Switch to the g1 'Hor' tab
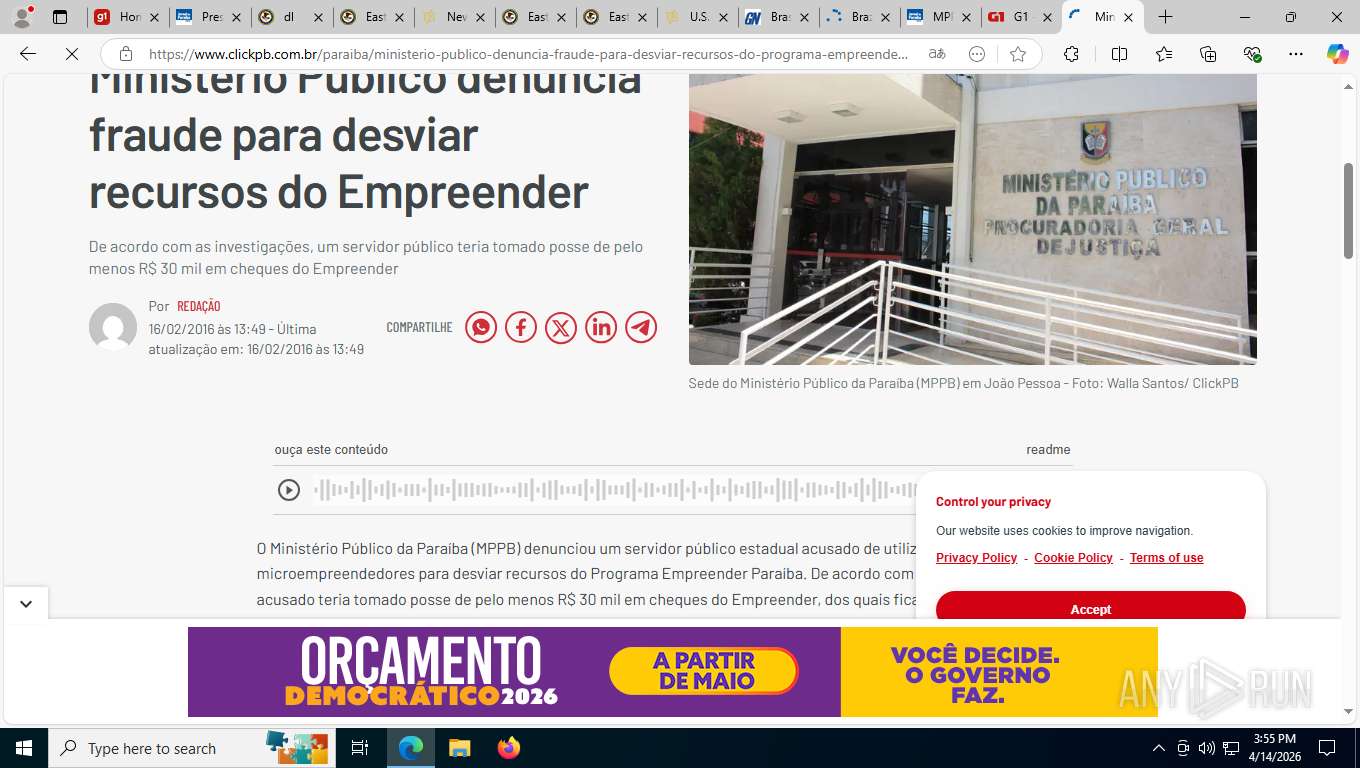This screenshot has width=1360, height=768. point(126,17)
